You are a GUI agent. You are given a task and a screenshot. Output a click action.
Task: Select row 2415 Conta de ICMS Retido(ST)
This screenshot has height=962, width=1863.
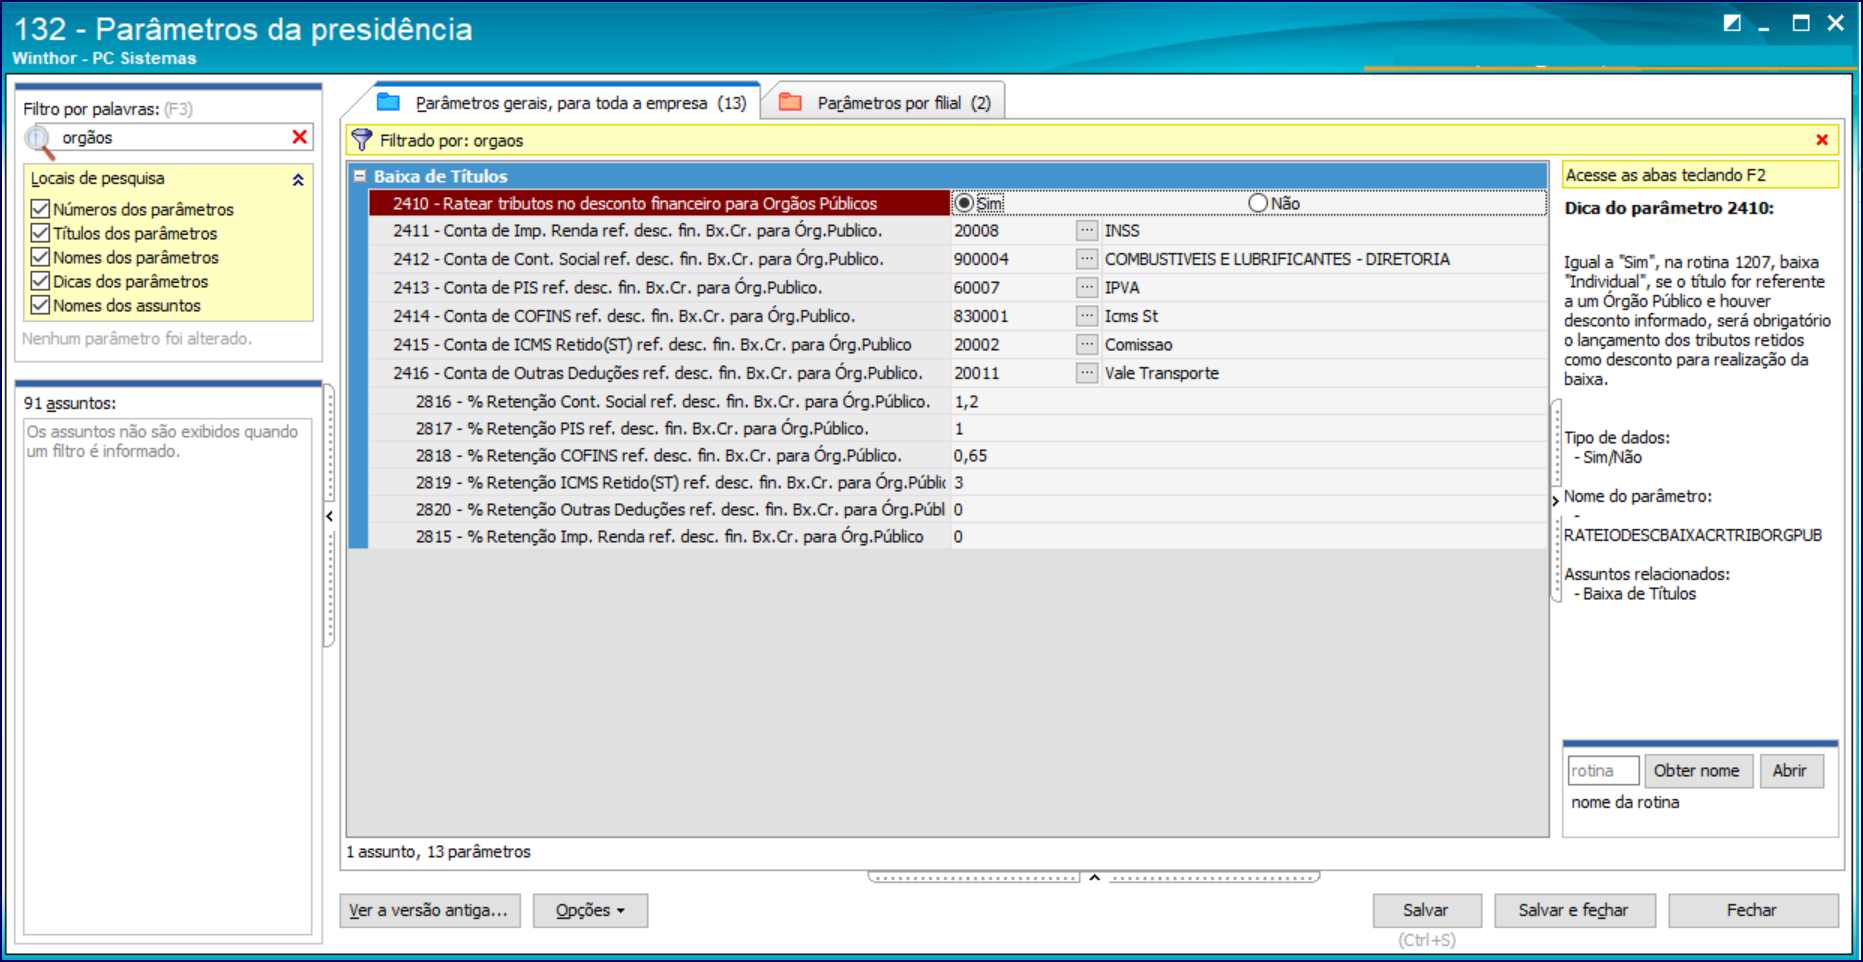tap(659, 344)
